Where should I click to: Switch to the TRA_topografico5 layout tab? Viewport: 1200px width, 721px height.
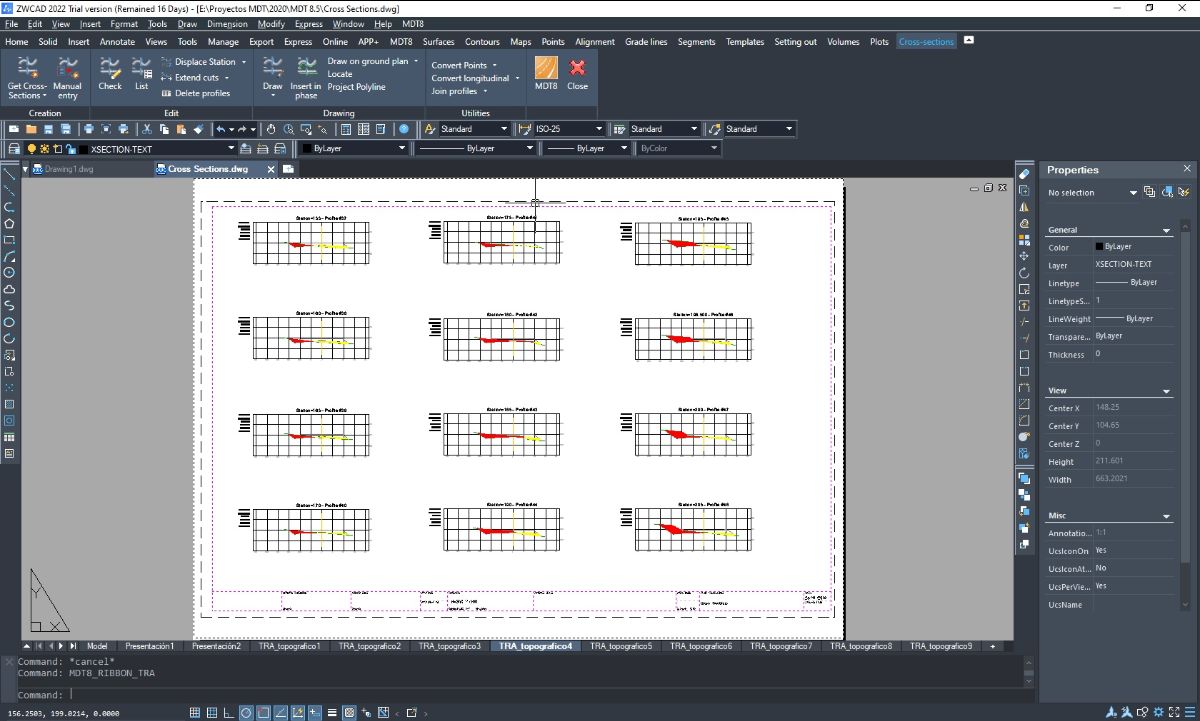(620, 646)
